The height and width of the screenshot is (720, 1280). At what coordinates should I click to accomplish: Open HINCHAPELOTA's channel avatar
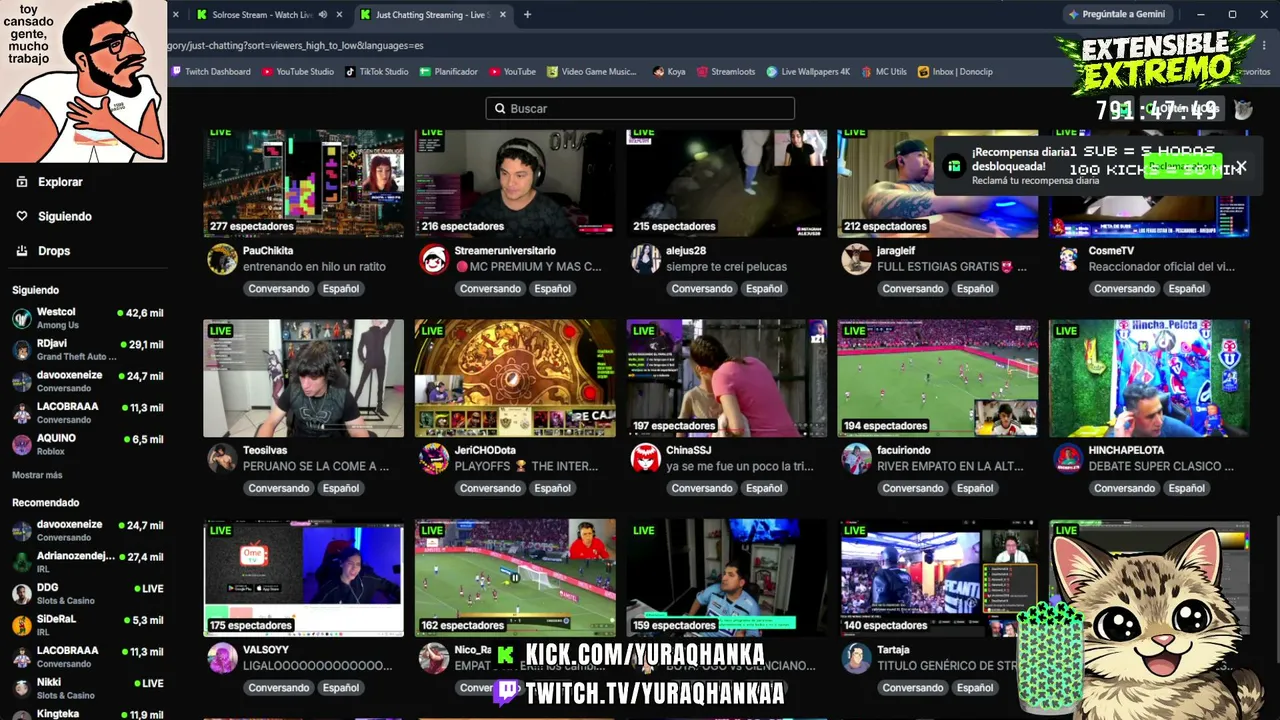coord(1068,458)
